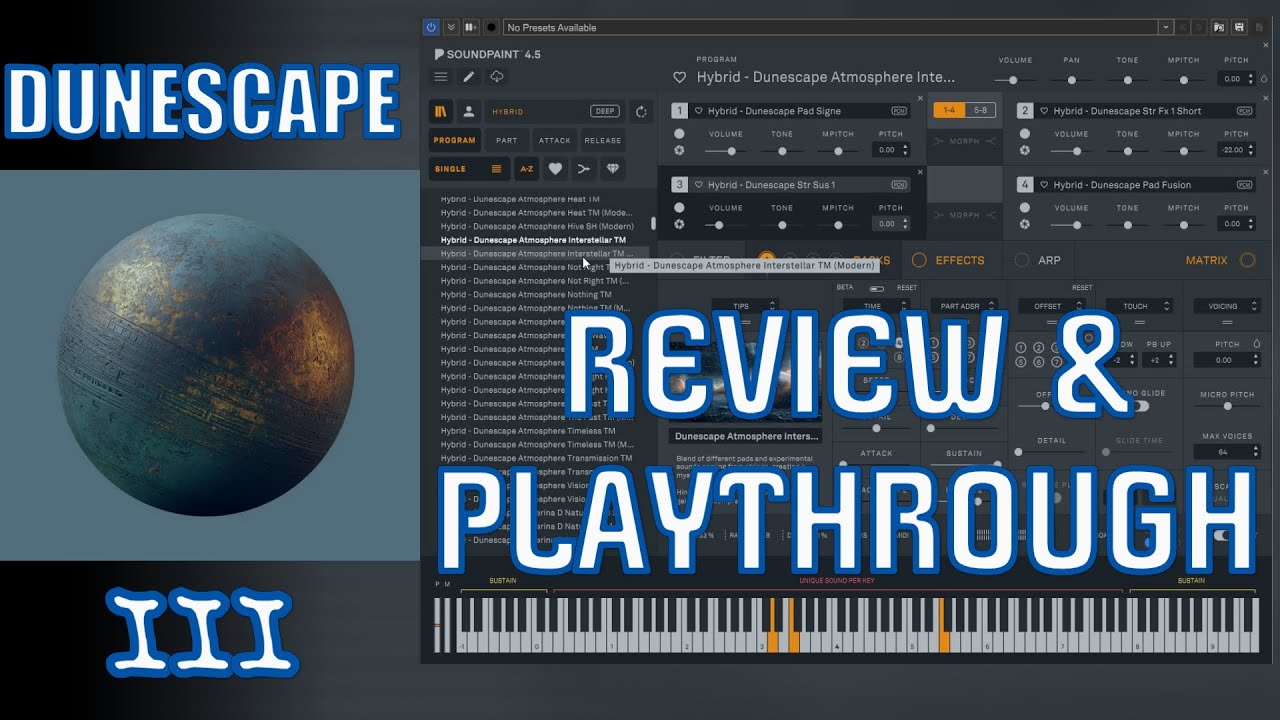Click PCM badge on Dunescape Str Fx 1 Short
The width and height of the screenshot is (1280, 720).
[x=1245, y=111]
